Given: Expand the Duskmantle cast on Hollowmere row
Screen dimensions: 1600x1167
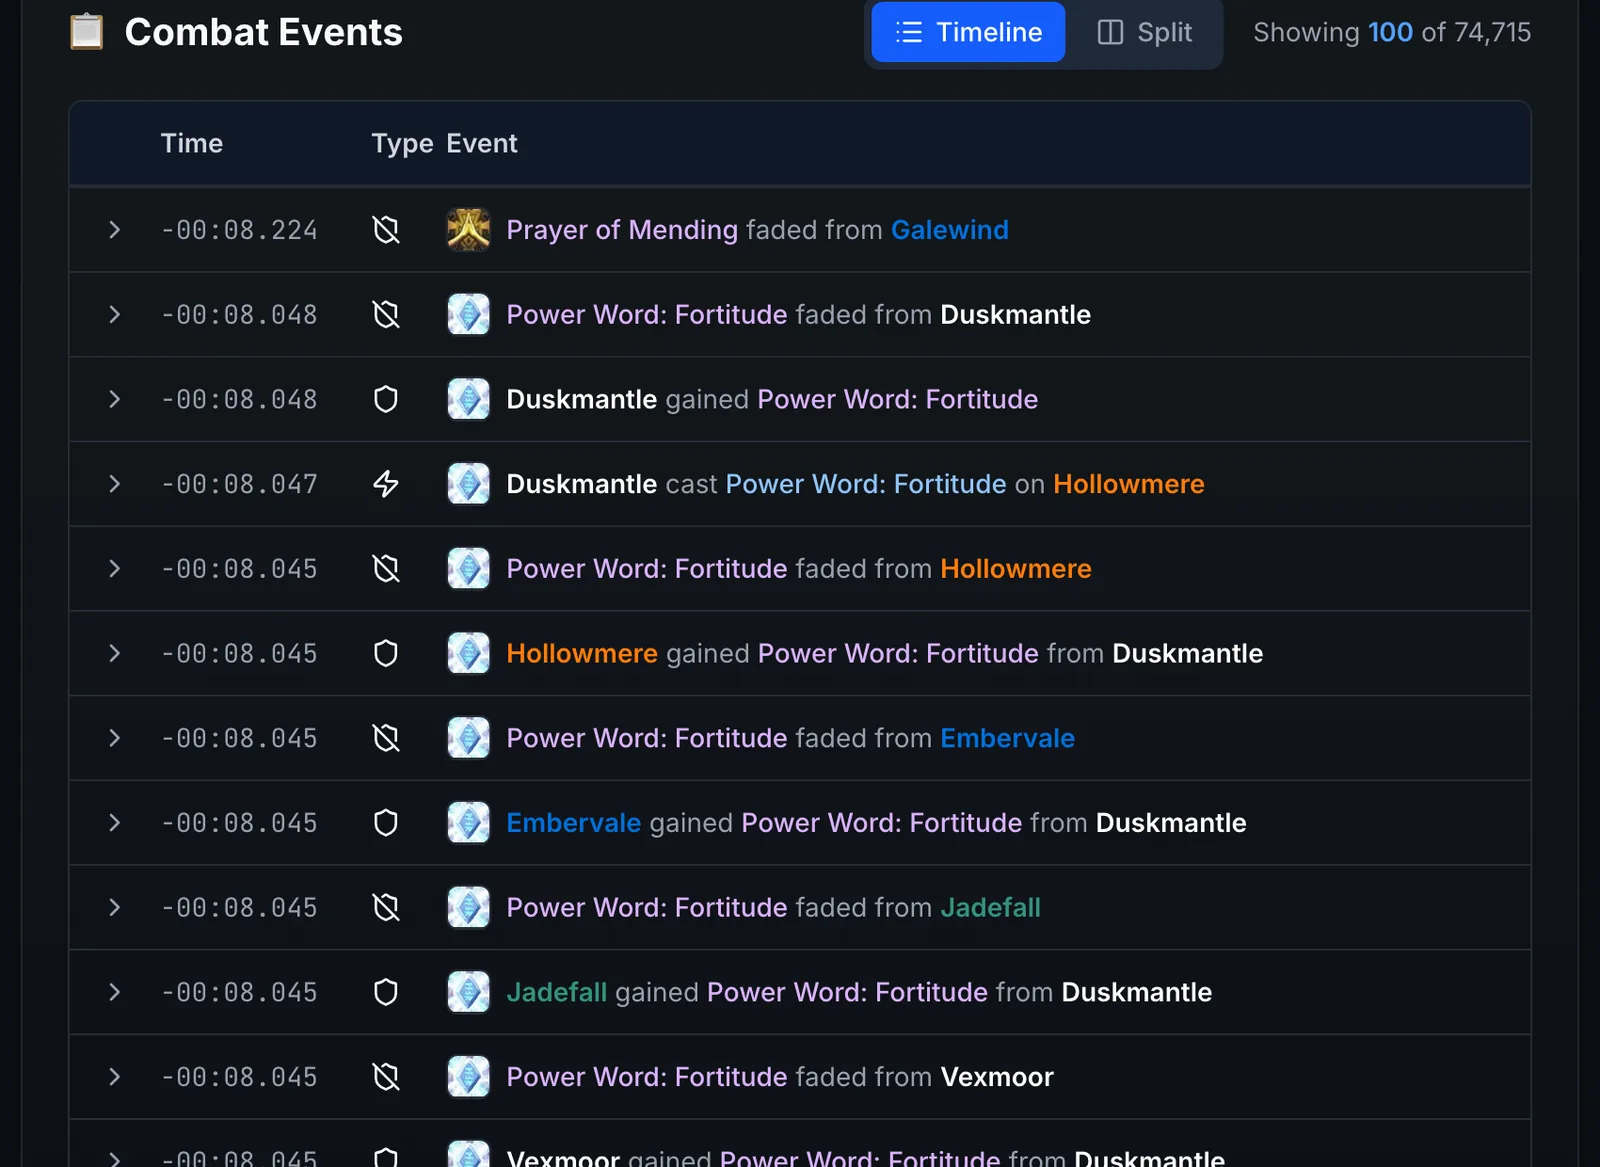Looking at the screenshot, I should point(114,484).
